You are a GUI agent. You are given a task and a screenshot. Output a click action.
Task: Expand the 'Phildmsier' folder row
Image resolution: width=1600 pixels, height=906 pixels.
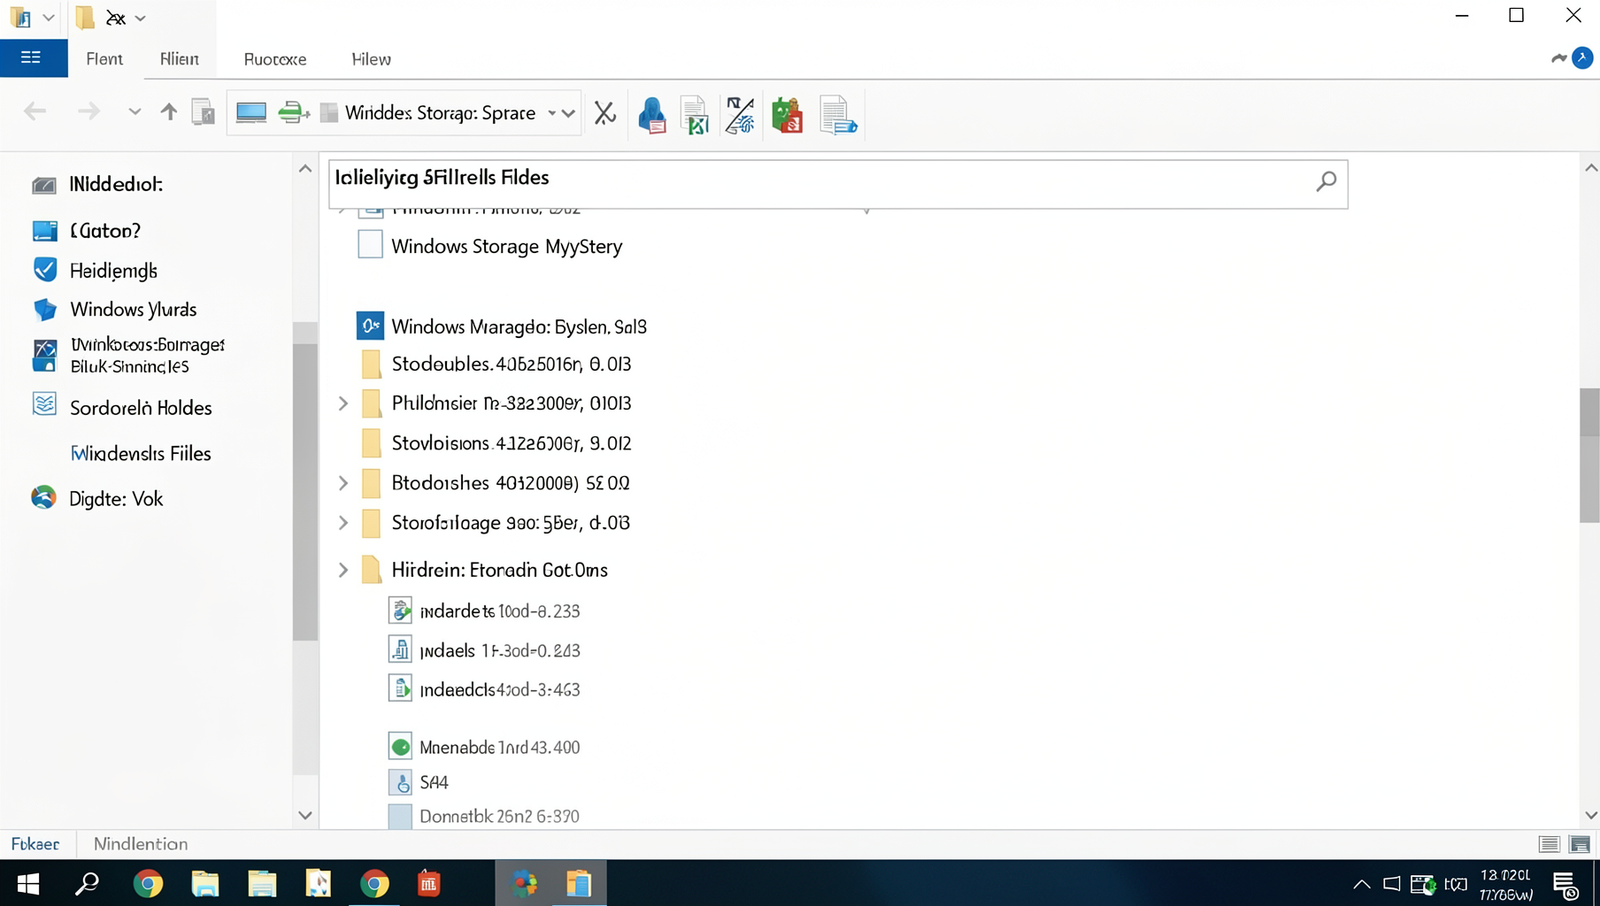click(x=343, y=403)
